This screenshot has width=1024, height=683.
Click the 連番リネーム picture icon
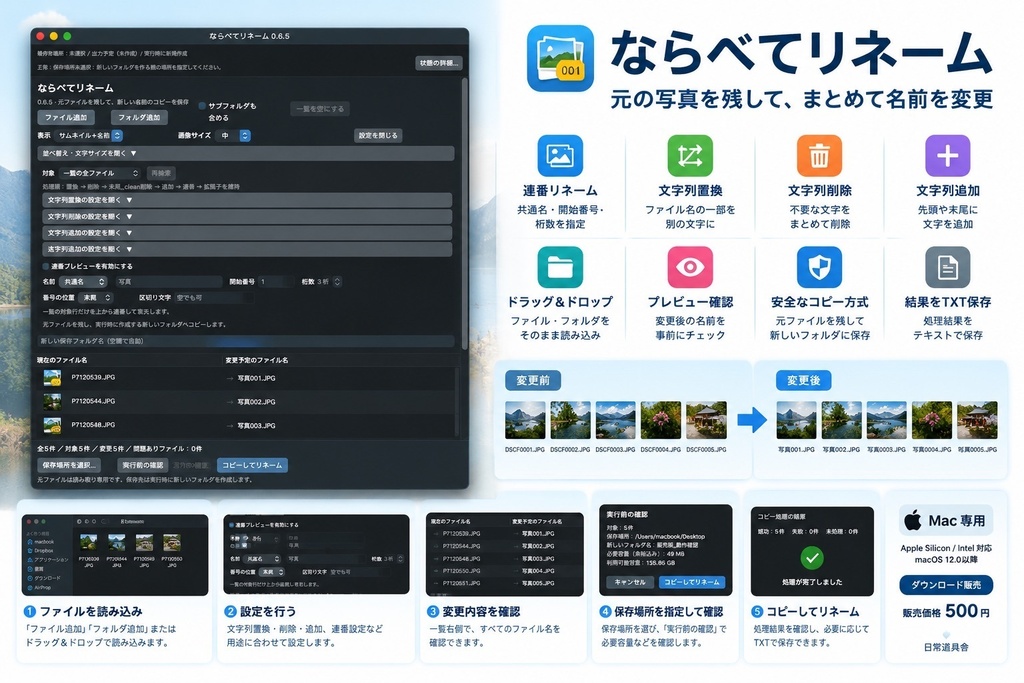[560, 155]
